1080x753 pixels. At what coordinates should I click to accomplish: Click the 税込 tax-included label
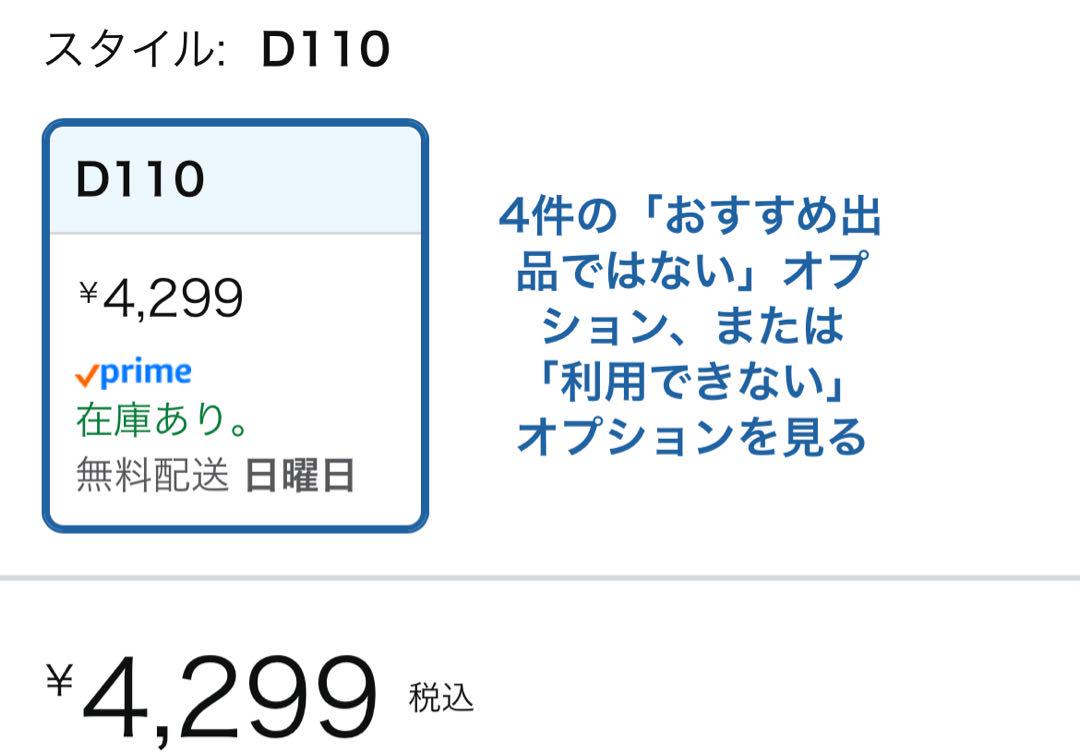tap(441, 697)
